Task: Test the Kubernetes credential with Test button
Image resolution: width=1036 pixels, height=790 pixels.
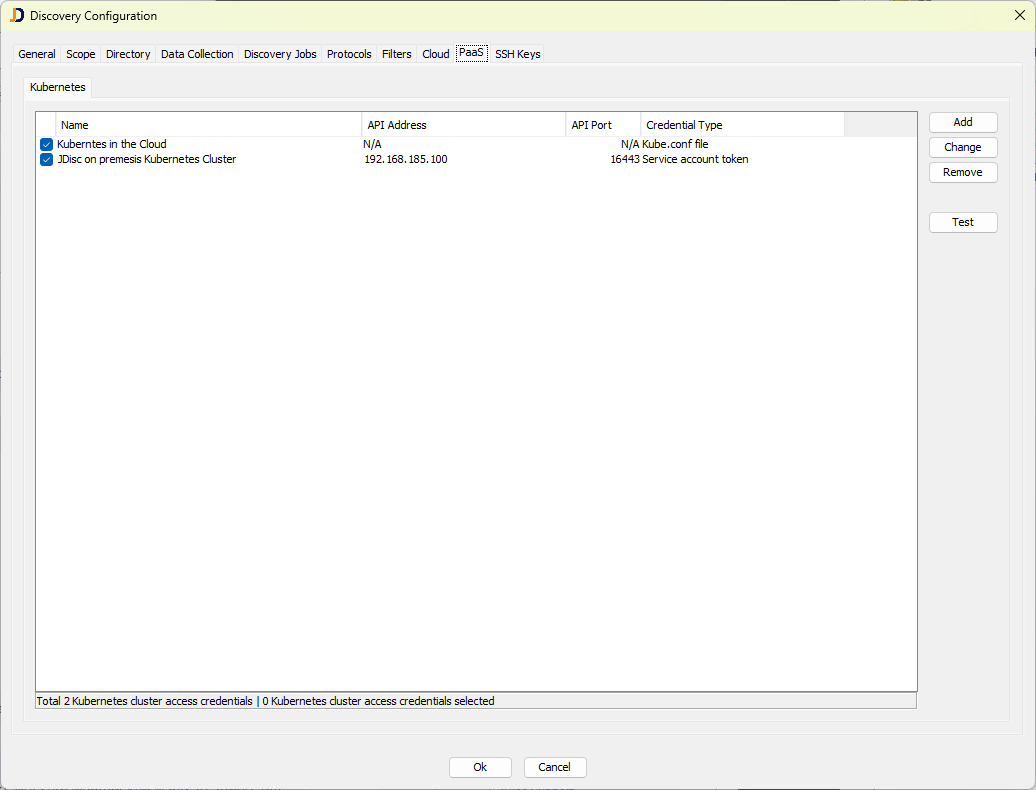Action: (962, 222)
